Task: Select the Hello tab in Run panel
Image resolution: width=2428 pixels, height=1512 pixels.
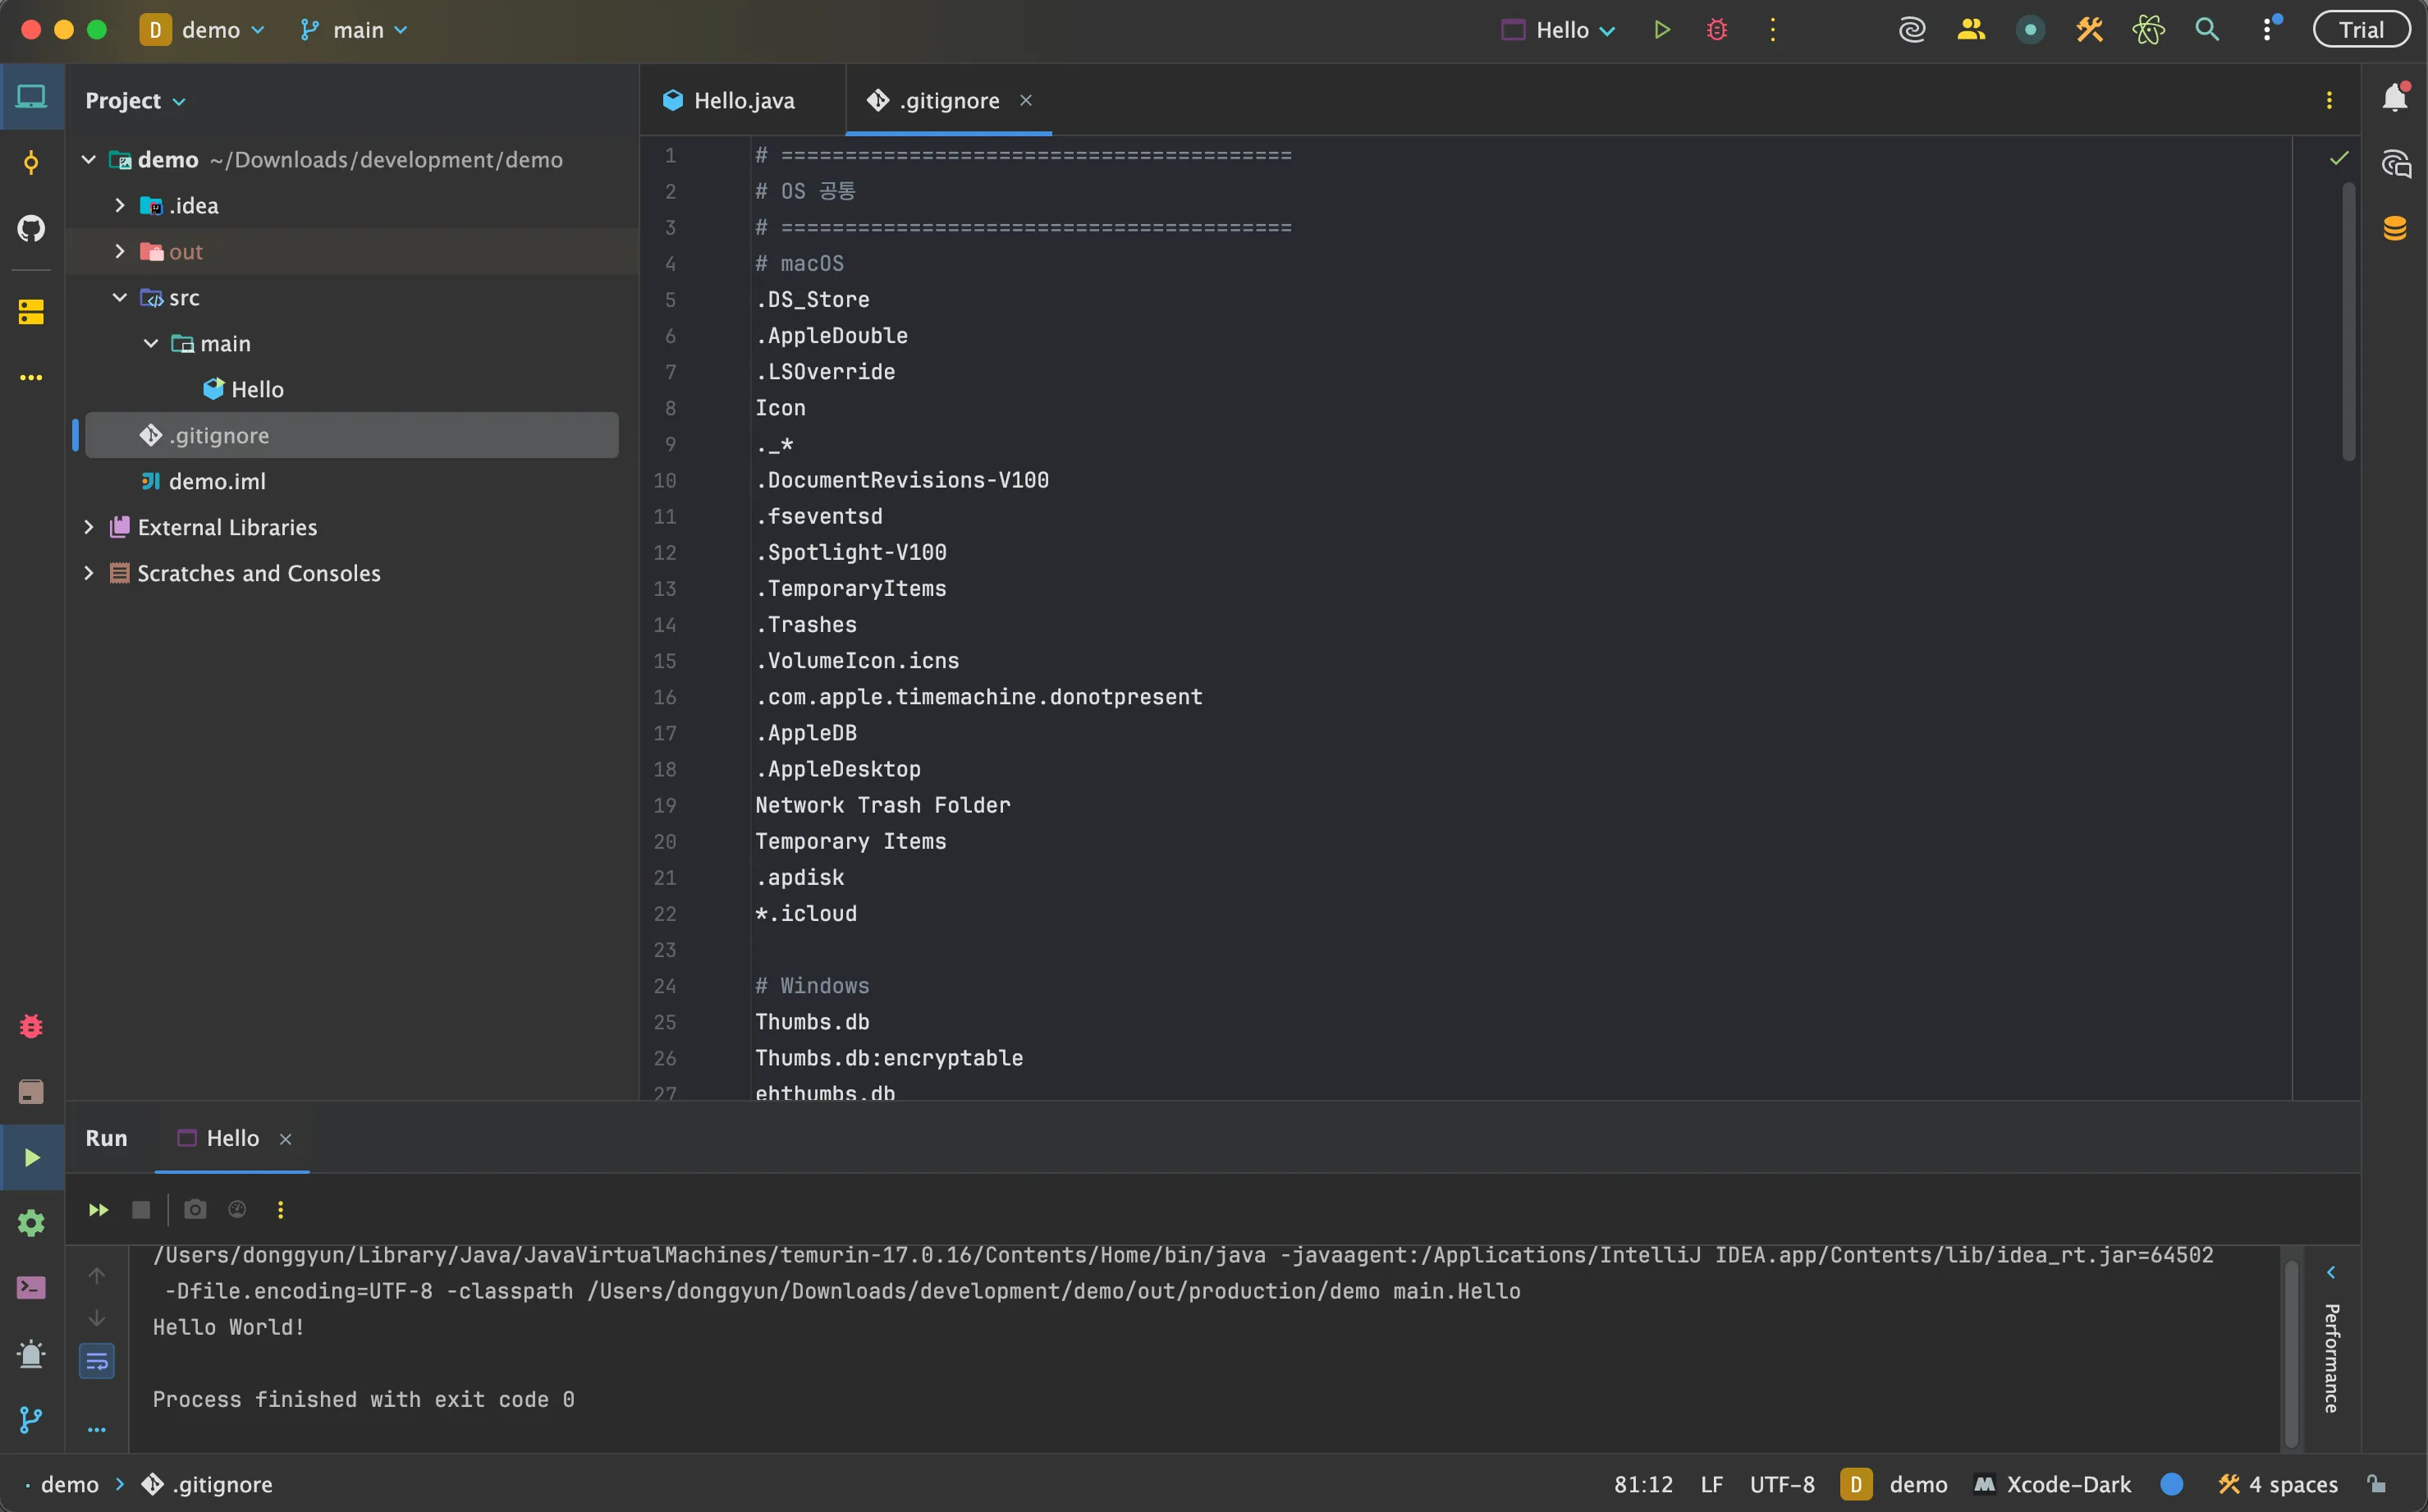Action: (232, 1138)
